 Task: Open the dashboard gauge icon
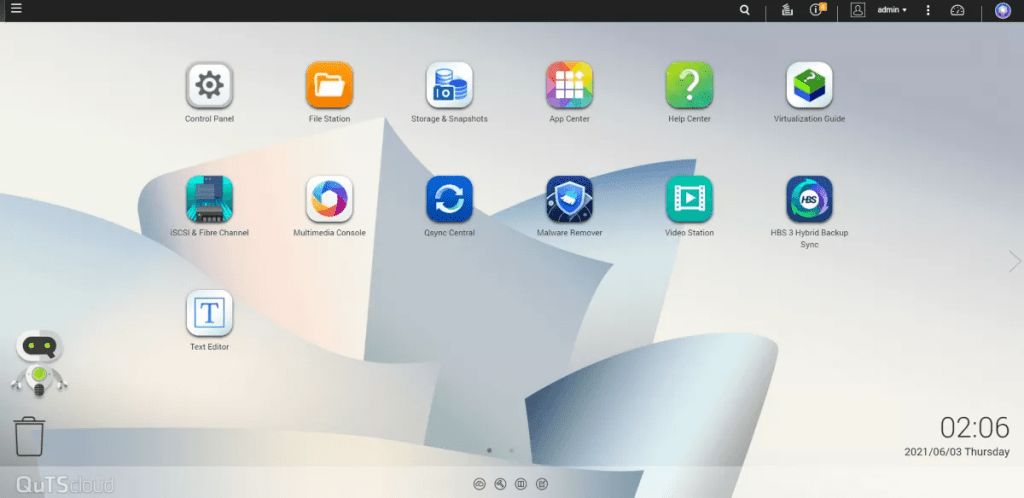tap(957, 10)
